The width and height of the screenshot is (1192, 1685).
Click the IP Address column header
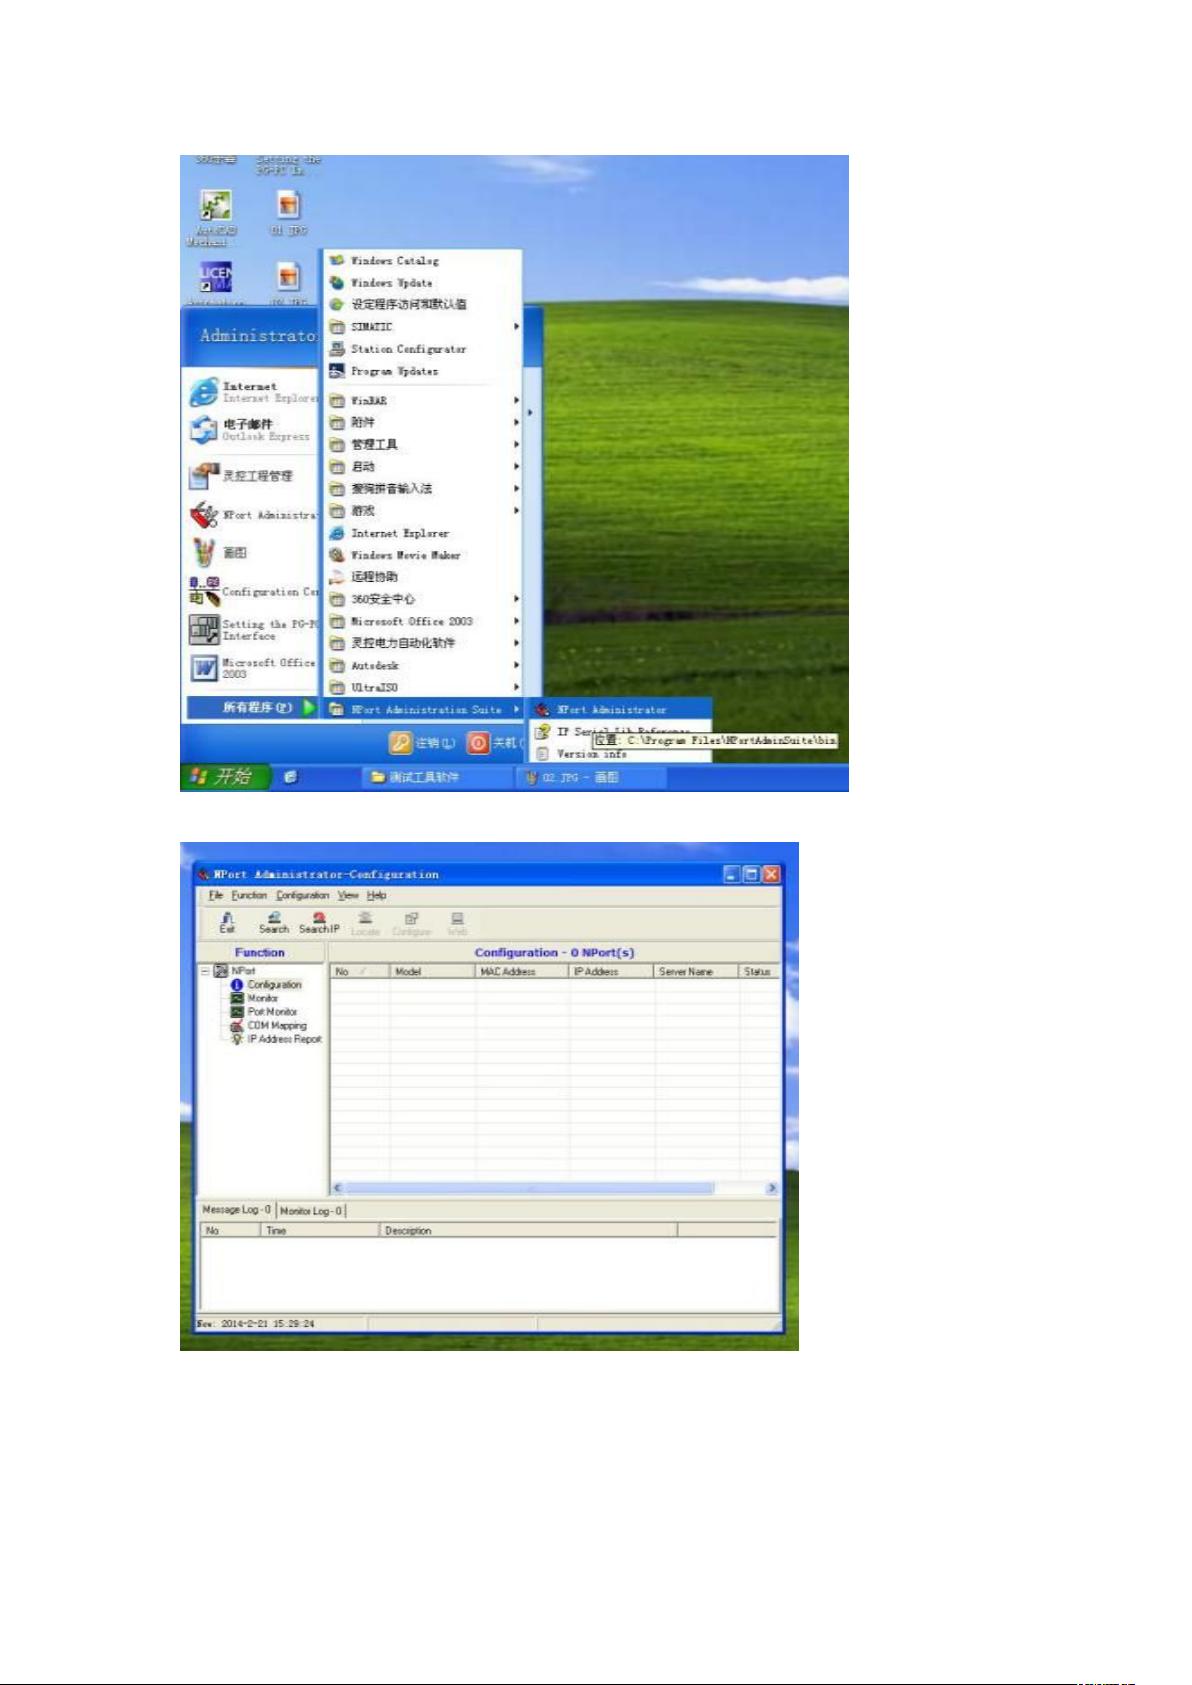point(610,971)
